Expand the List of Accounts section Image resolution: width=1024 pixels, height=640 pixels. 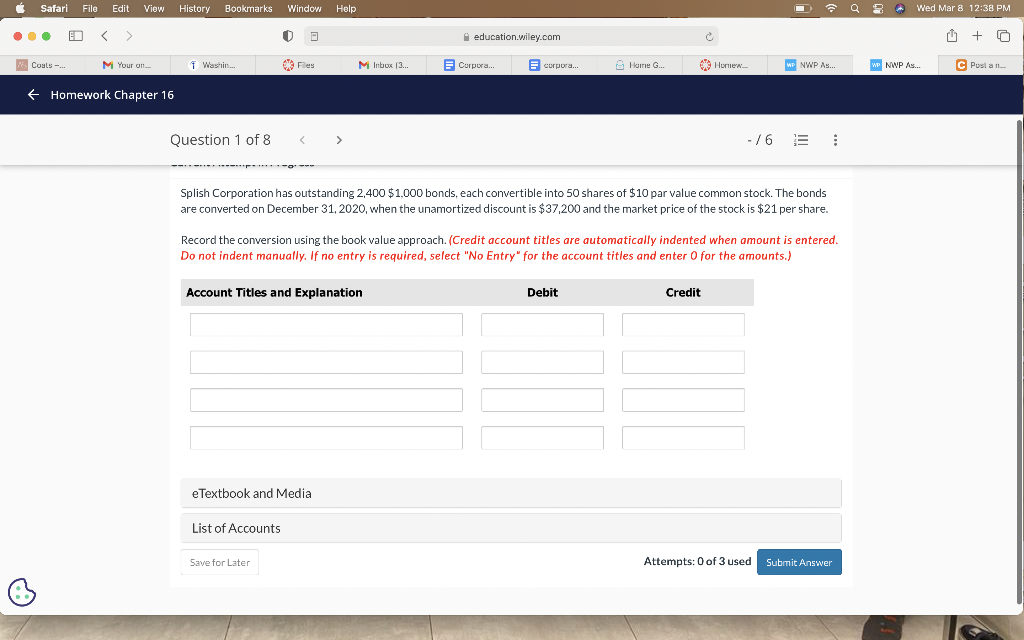[x=511, y=528]
